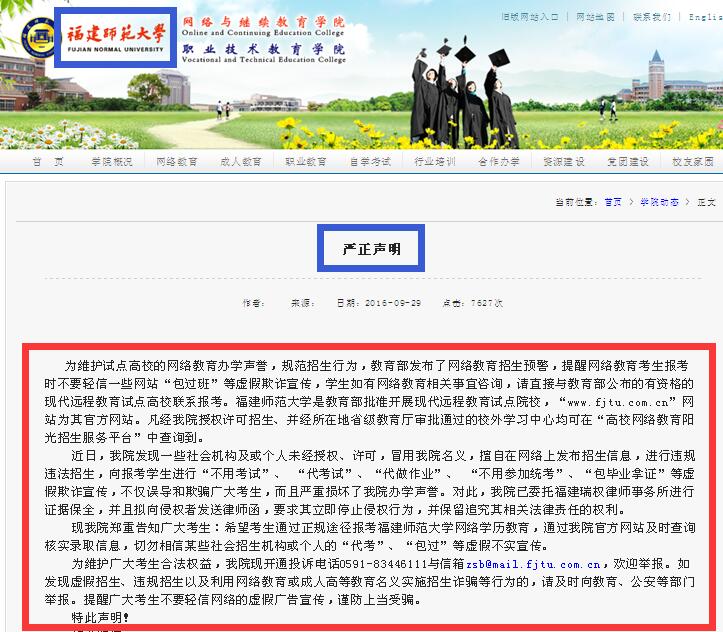Go to the 合作办学 section
This screenshot has height=632, width=723.
pyautogui.click(x=498, y=162)
